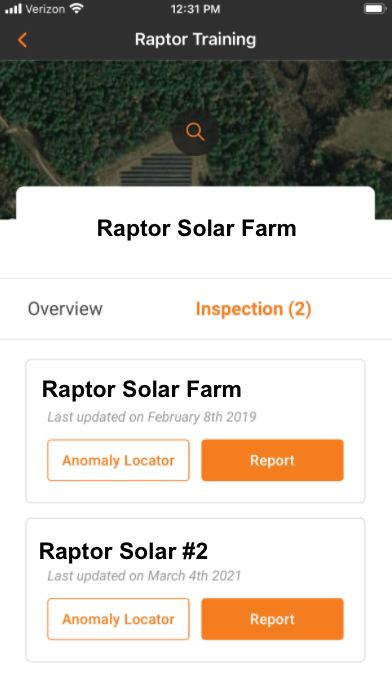Viewport: 392px width, 698px height.
Task: Tap the orange back arrow icon
Action: coord(22,40)
